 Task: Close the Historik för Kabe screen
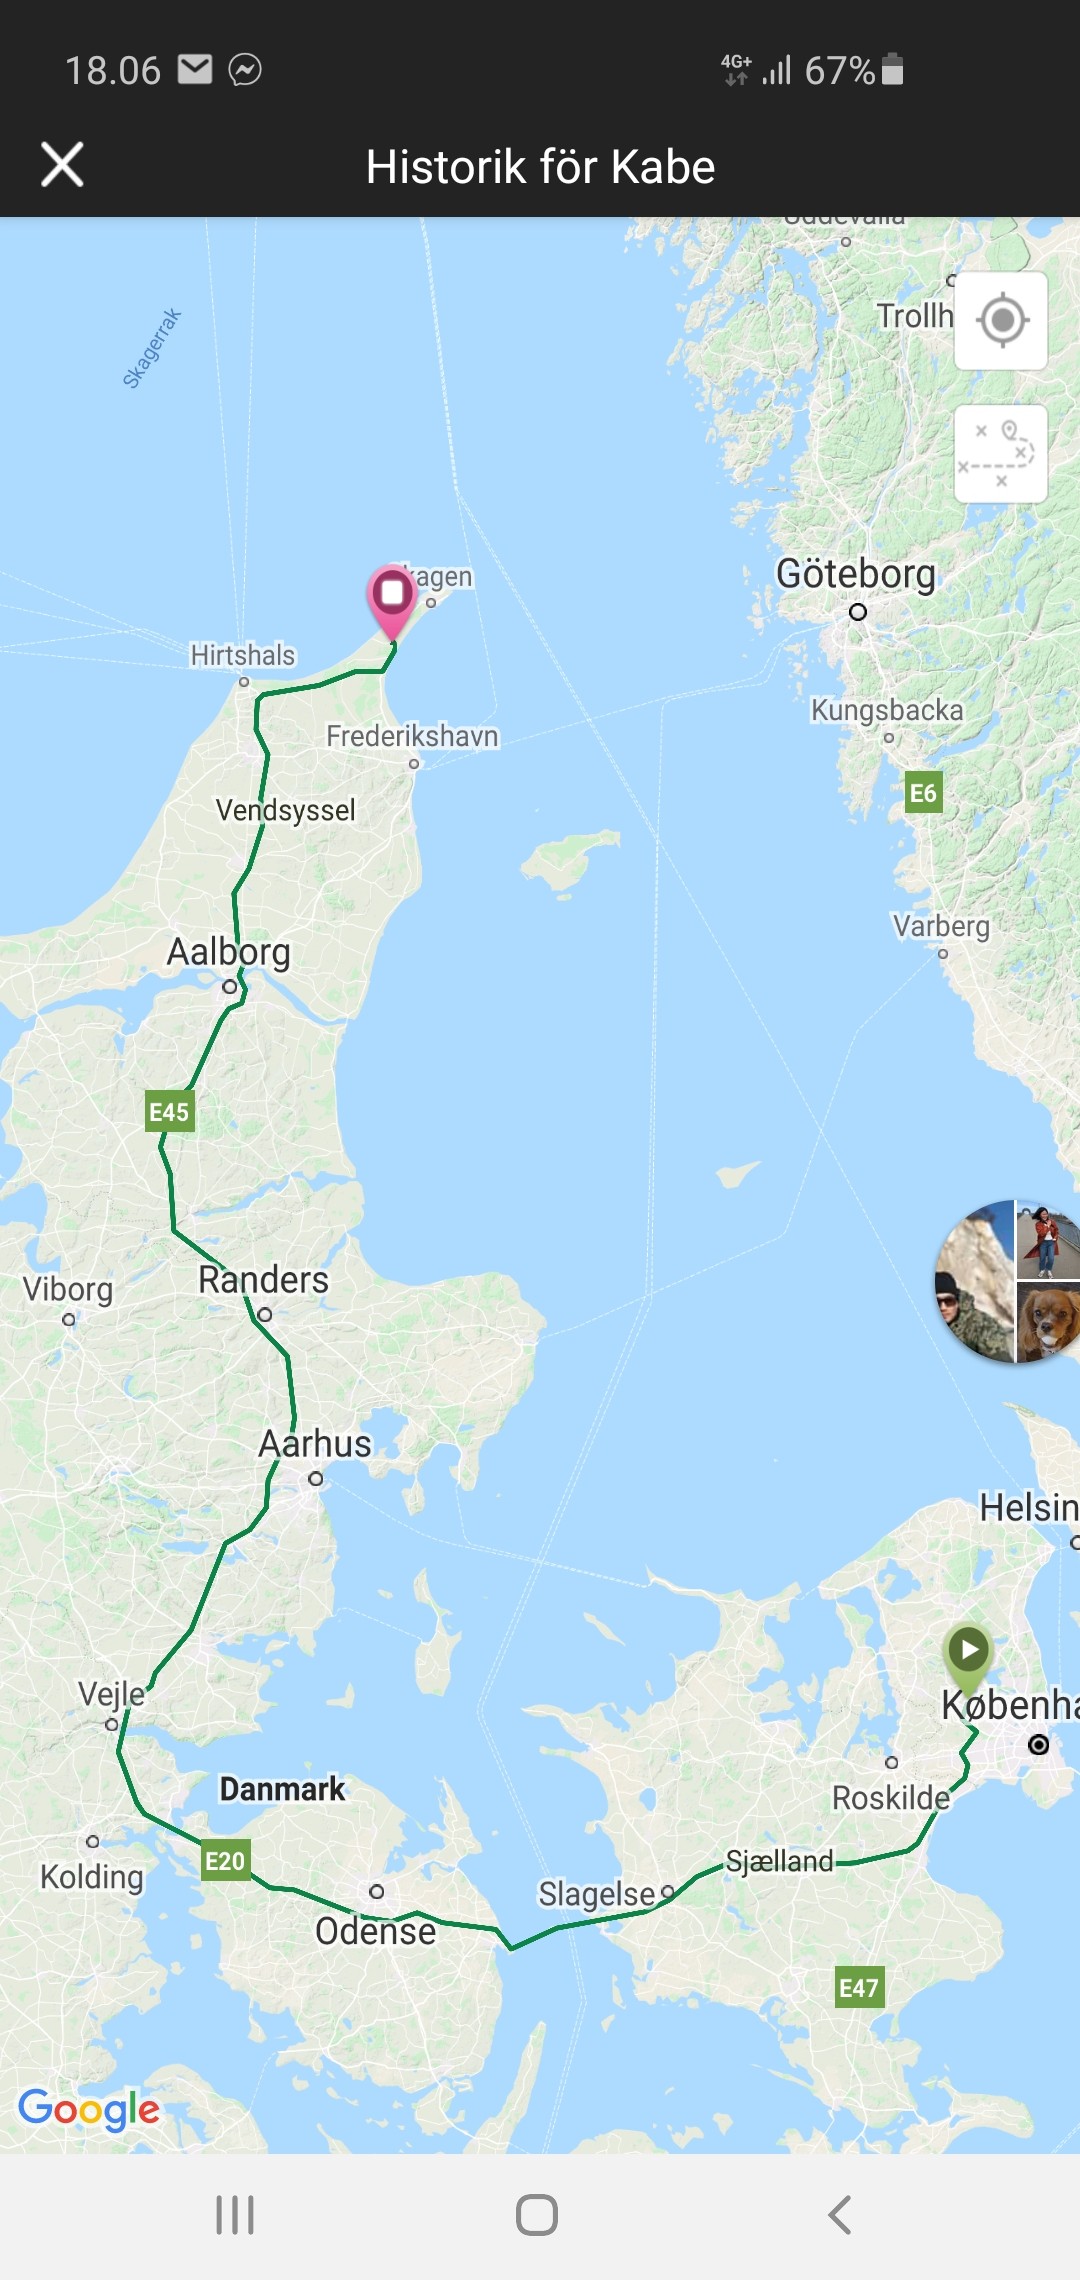(x=62, y=165)
